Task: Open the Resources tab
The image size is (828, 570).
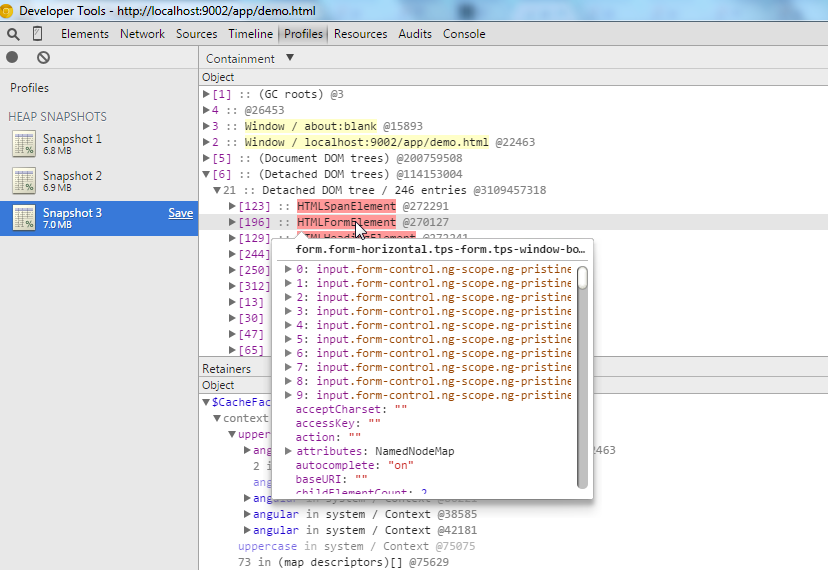Action: click(x=360, y=34)
